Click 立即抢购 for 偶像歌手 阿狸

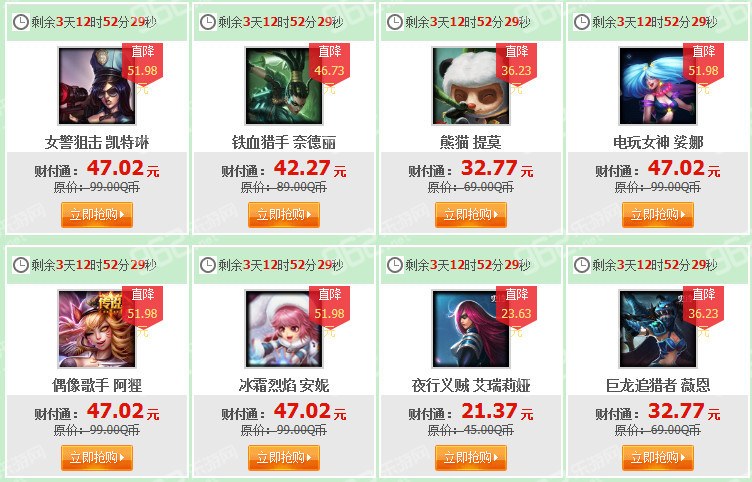click(x=97, y=458)
